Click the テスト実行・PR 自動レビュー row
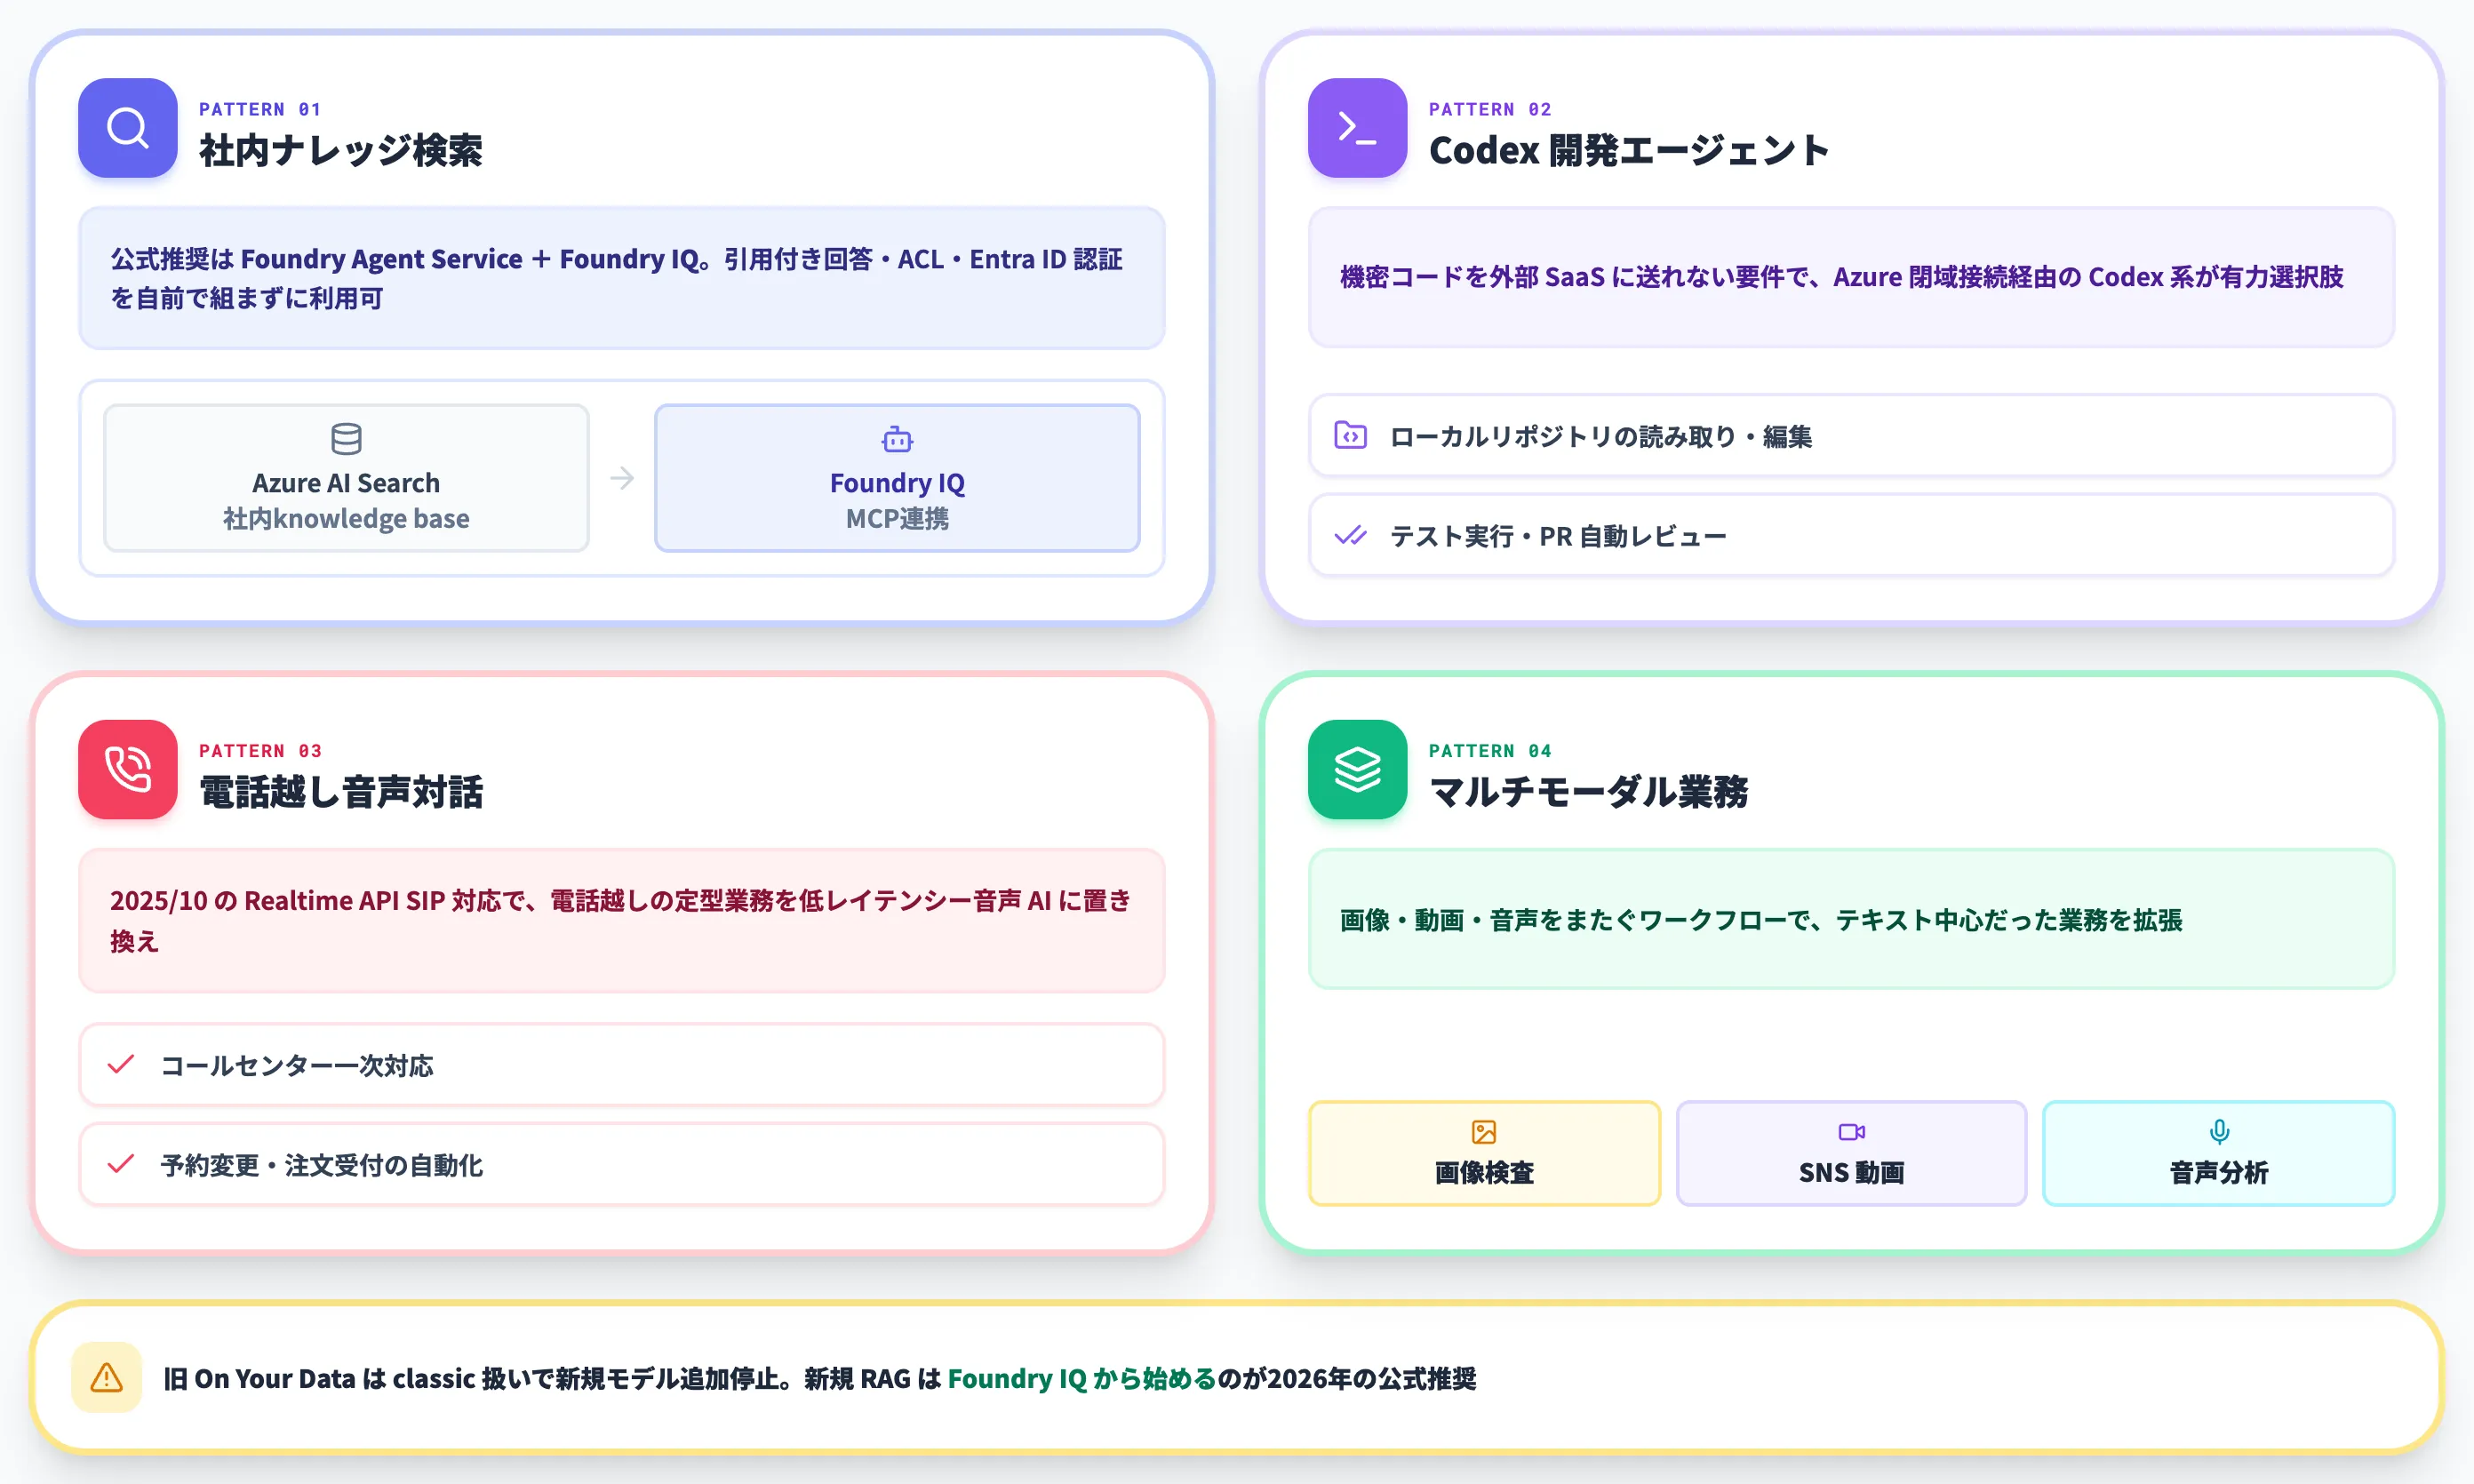Viewport: 2474px width, 1484px height. [1851, 535]
